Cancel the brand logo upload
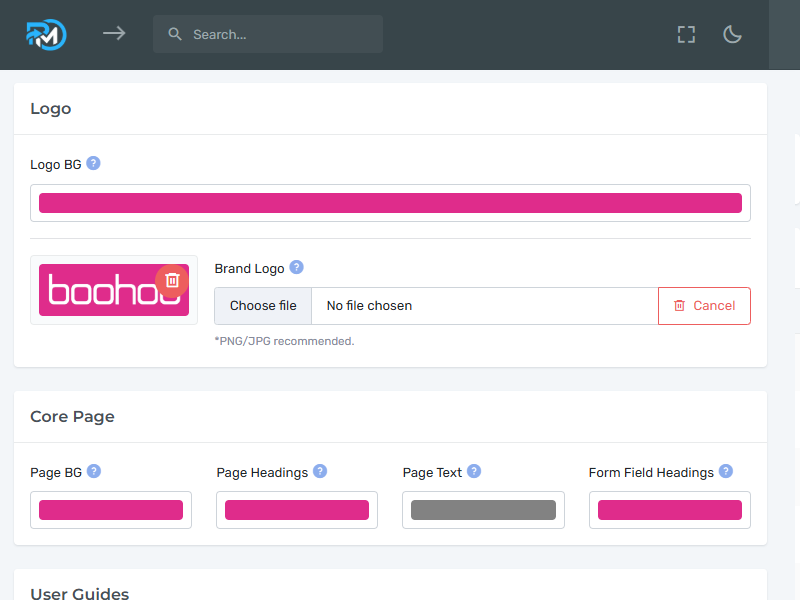 tap(704, 306)
